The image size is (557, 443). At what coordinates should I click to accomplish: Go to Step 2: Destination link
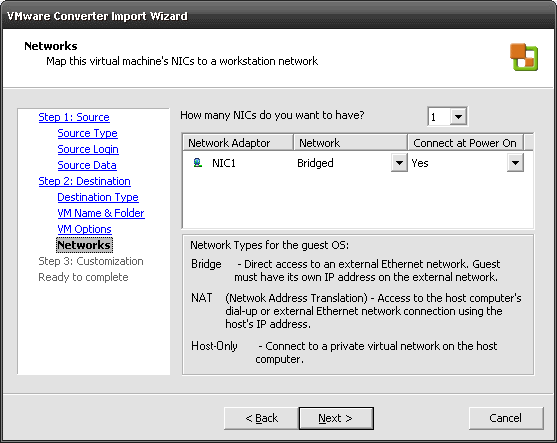pos(85,181)
